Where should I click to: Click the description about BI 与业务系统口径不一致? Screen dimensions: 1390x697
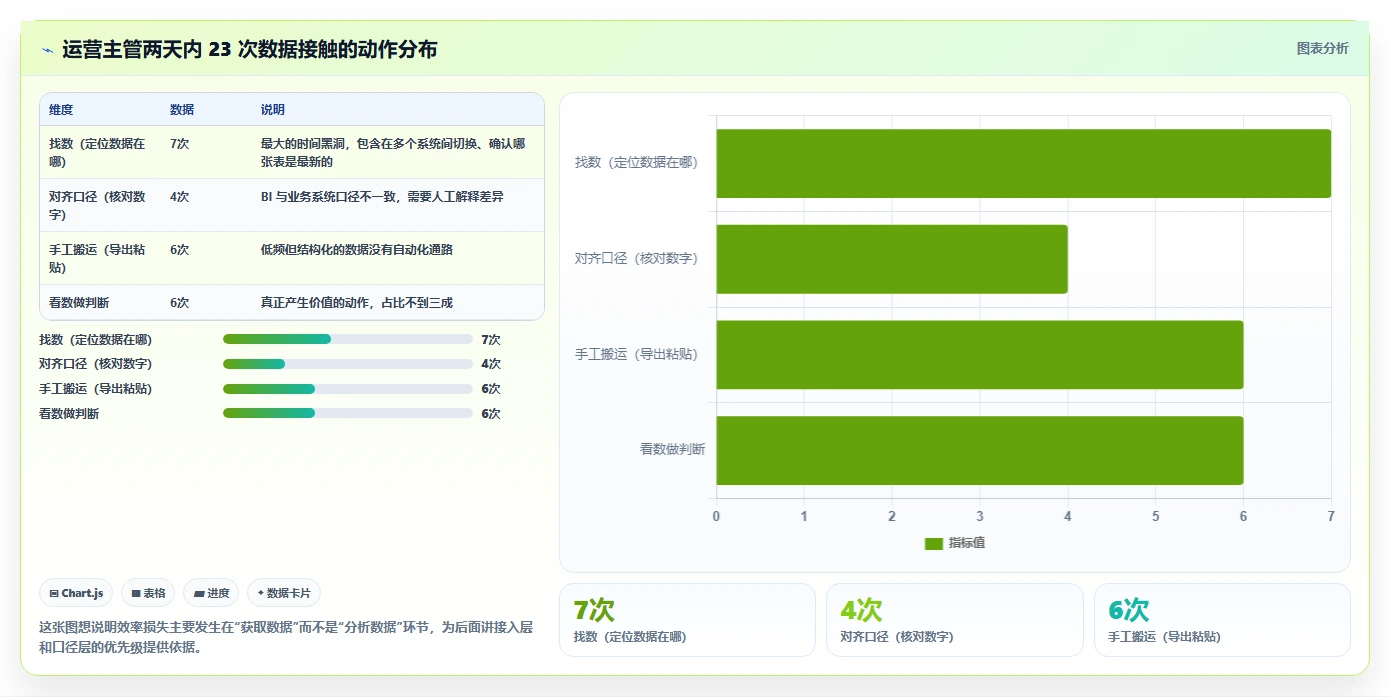382,197
